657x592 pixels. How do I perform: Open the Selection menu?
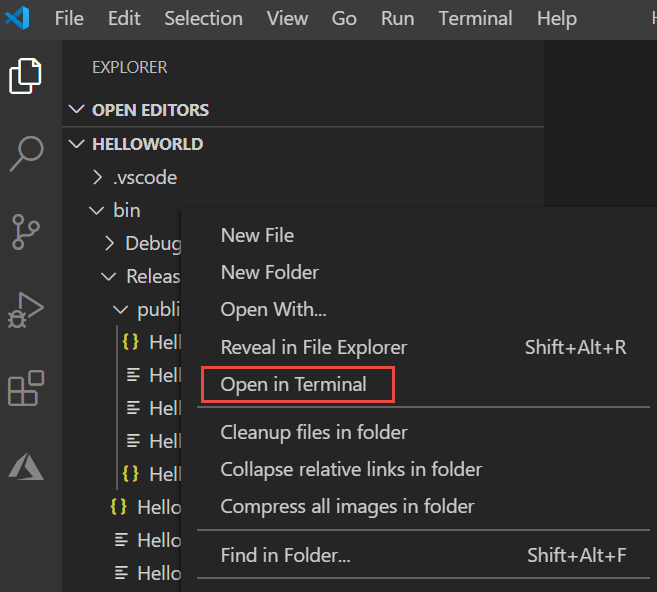[x=204, y=18]
